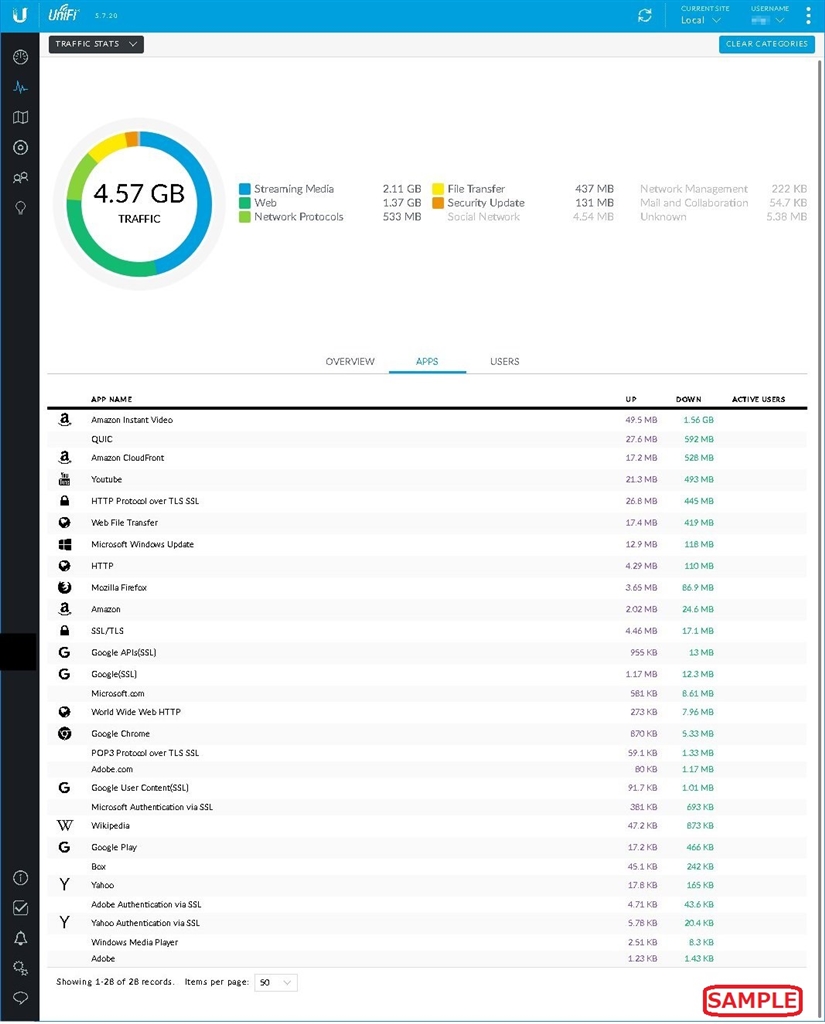Screen dimensions: 825x1024
Task: Sort by Up column header
Action: [631, 399]
